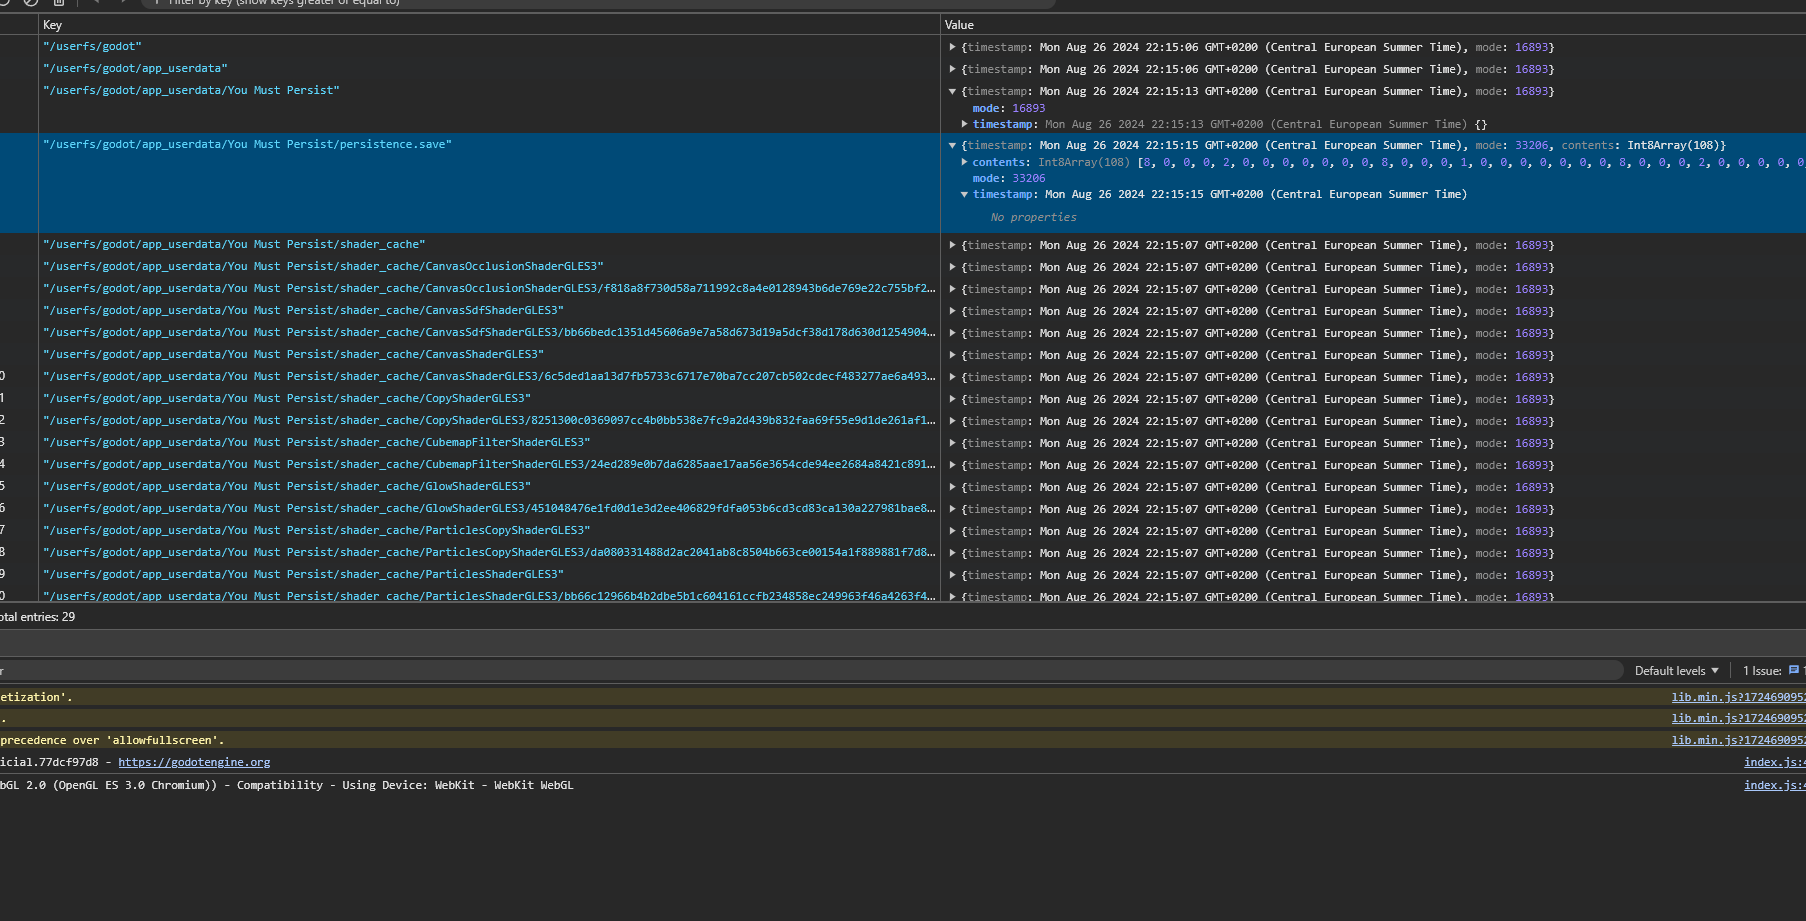This screenshot has width=1806, height=921.
Task: Focus the console filter input field
Action: click(810, 671)
